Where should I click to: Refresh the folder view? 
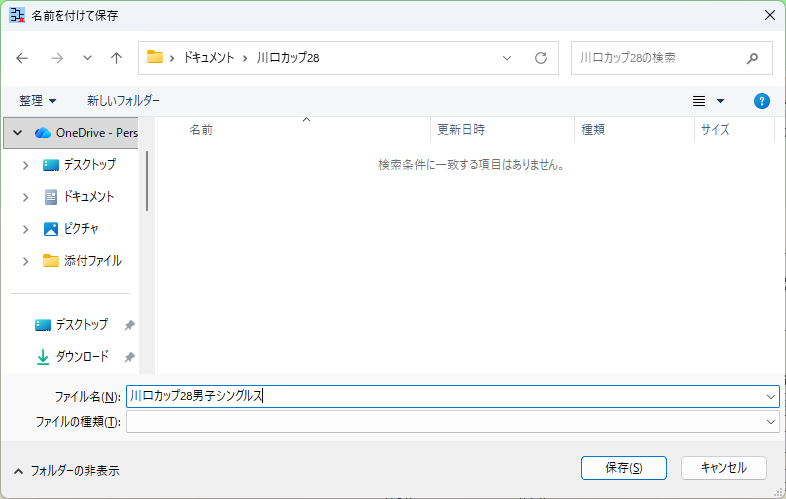tap(541, 58)
